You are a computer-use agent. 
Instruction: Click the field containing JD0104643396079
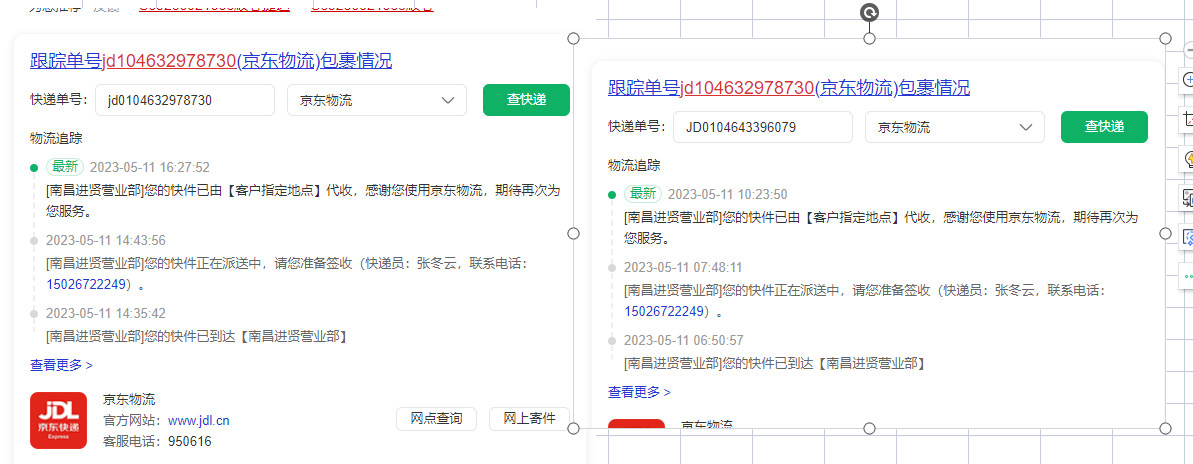tap(763, 127)
